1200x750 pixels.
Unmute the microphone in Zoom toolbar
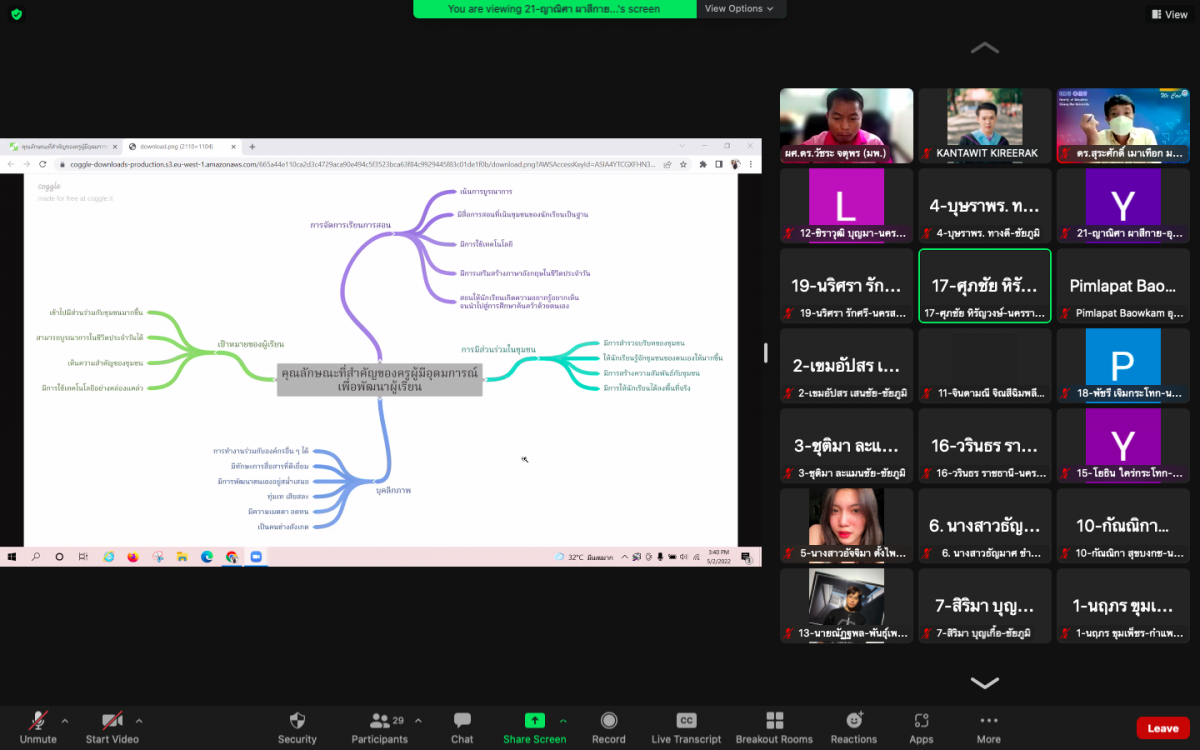pos(38,727)
